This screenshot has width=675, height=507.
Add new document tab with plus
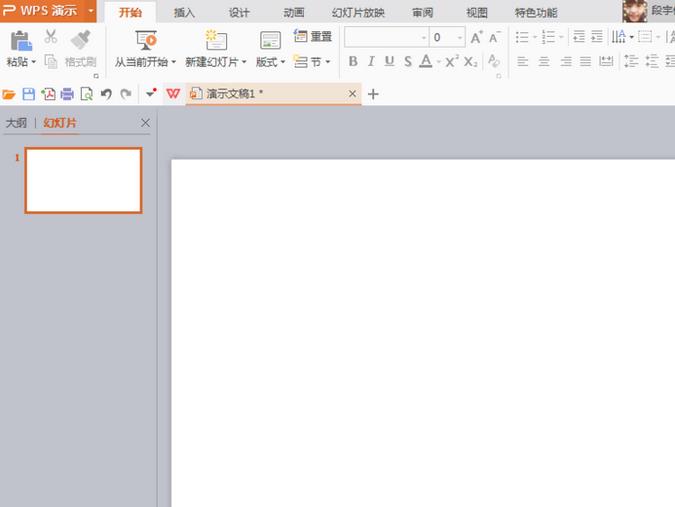click(x=373, y=94)
